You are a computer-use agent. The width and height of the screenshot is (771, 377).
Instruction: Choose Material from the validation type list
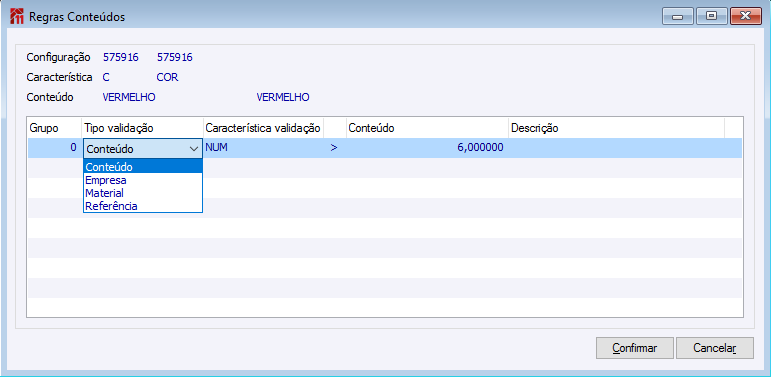pyautogui.click(x=143, y=193)
